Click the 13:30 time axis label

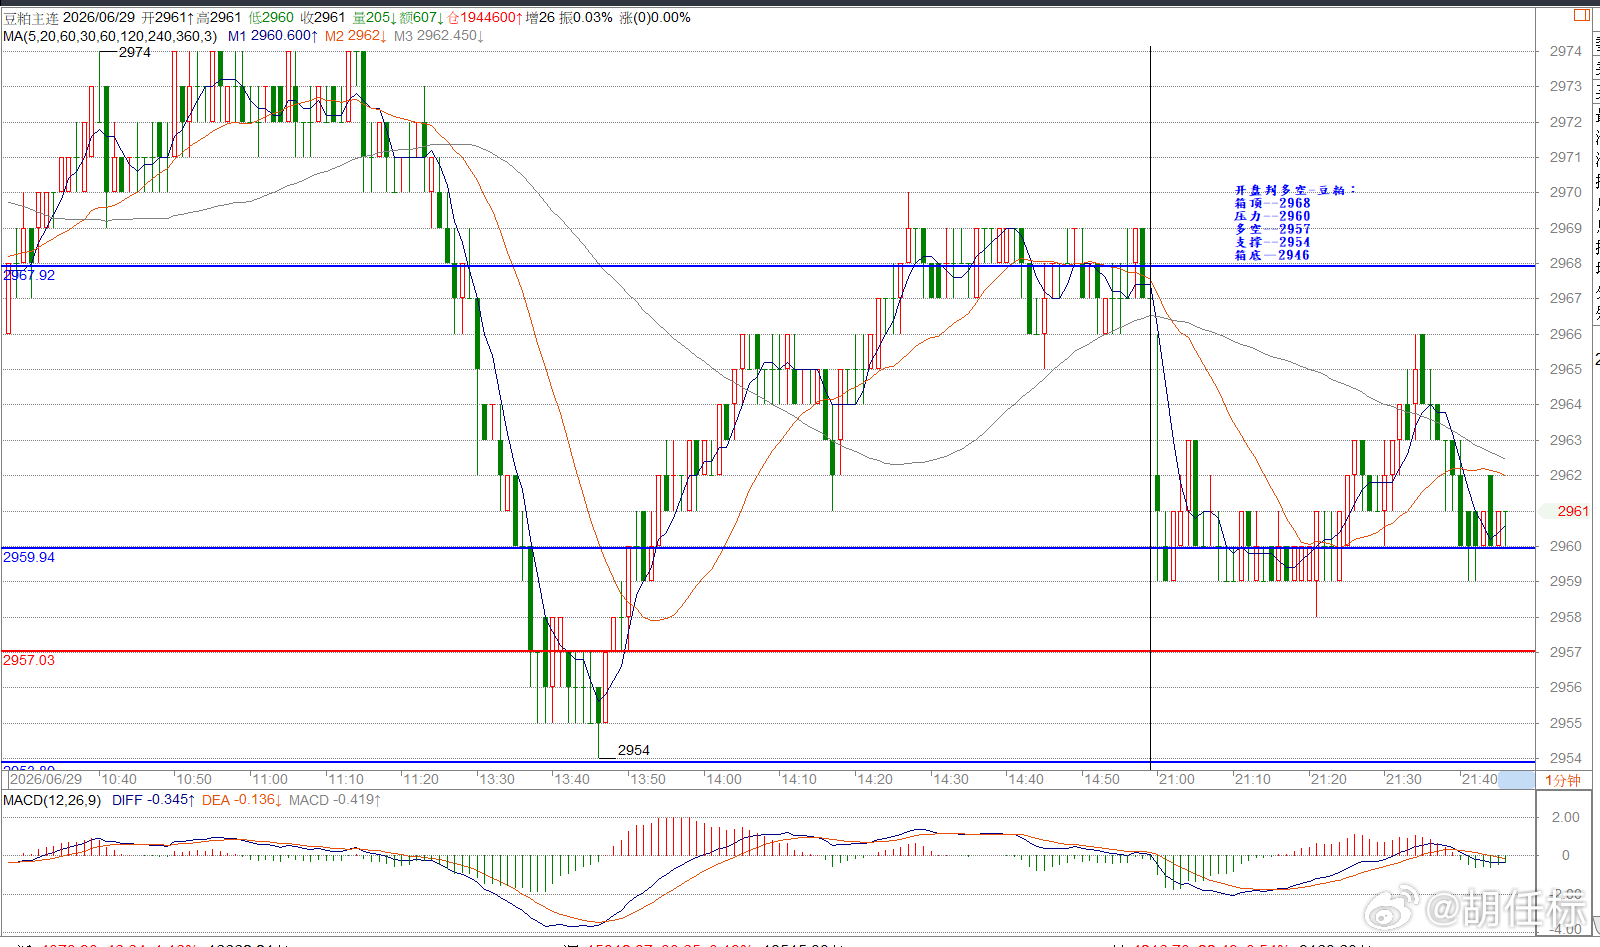(497, 780)
